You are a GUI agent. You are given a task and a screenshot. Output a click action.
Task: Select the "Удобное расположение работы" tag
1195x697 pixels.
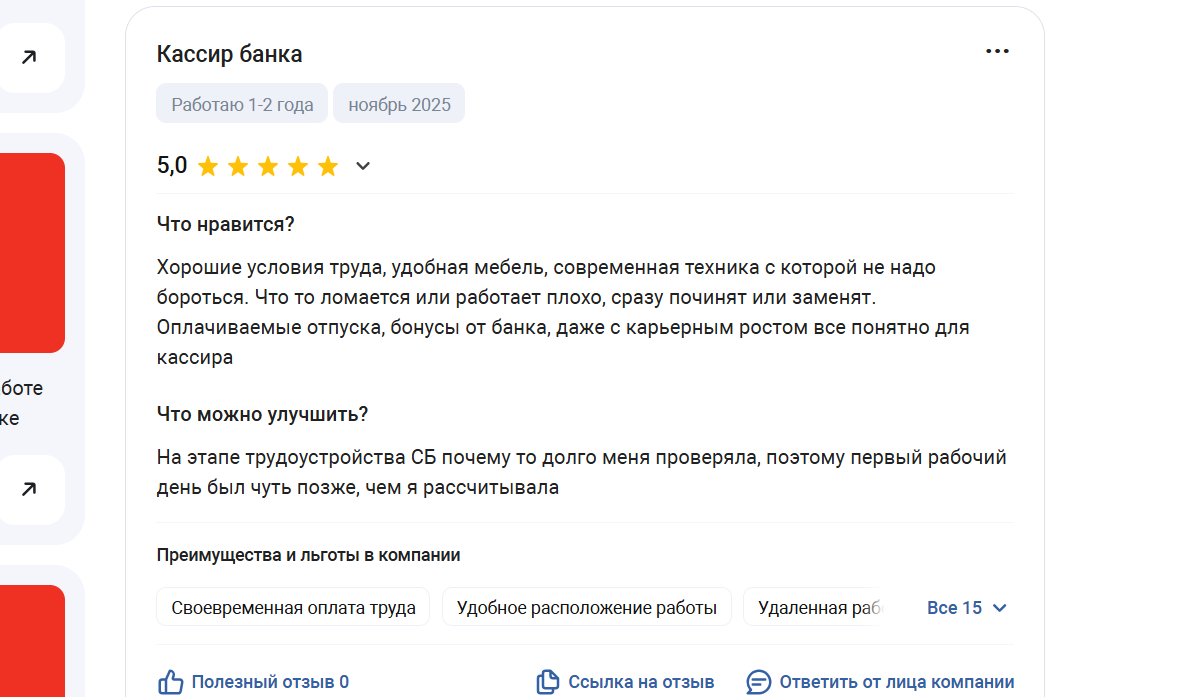pos(587,607)
